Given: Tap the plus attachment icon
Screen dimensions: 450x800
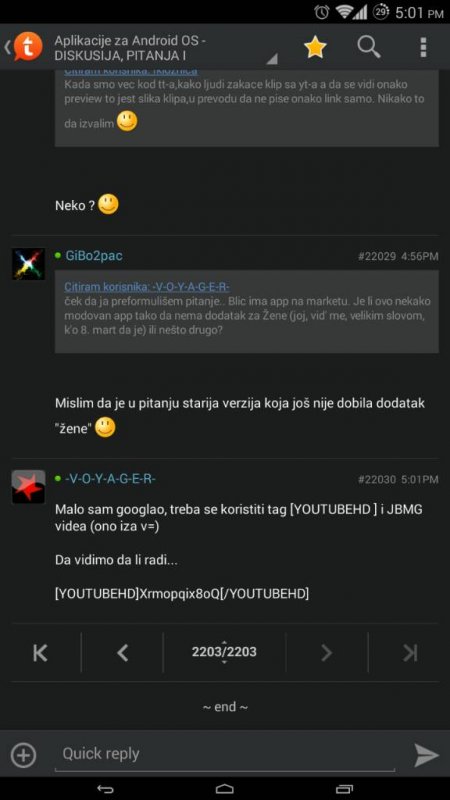Looking at the screenshot, I should click(23, 755).
